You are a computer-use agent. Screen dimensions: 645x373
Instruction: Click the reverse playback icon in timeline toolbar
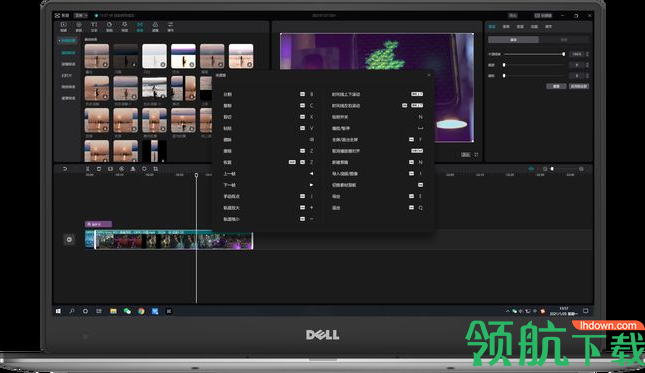coord(121,169)
